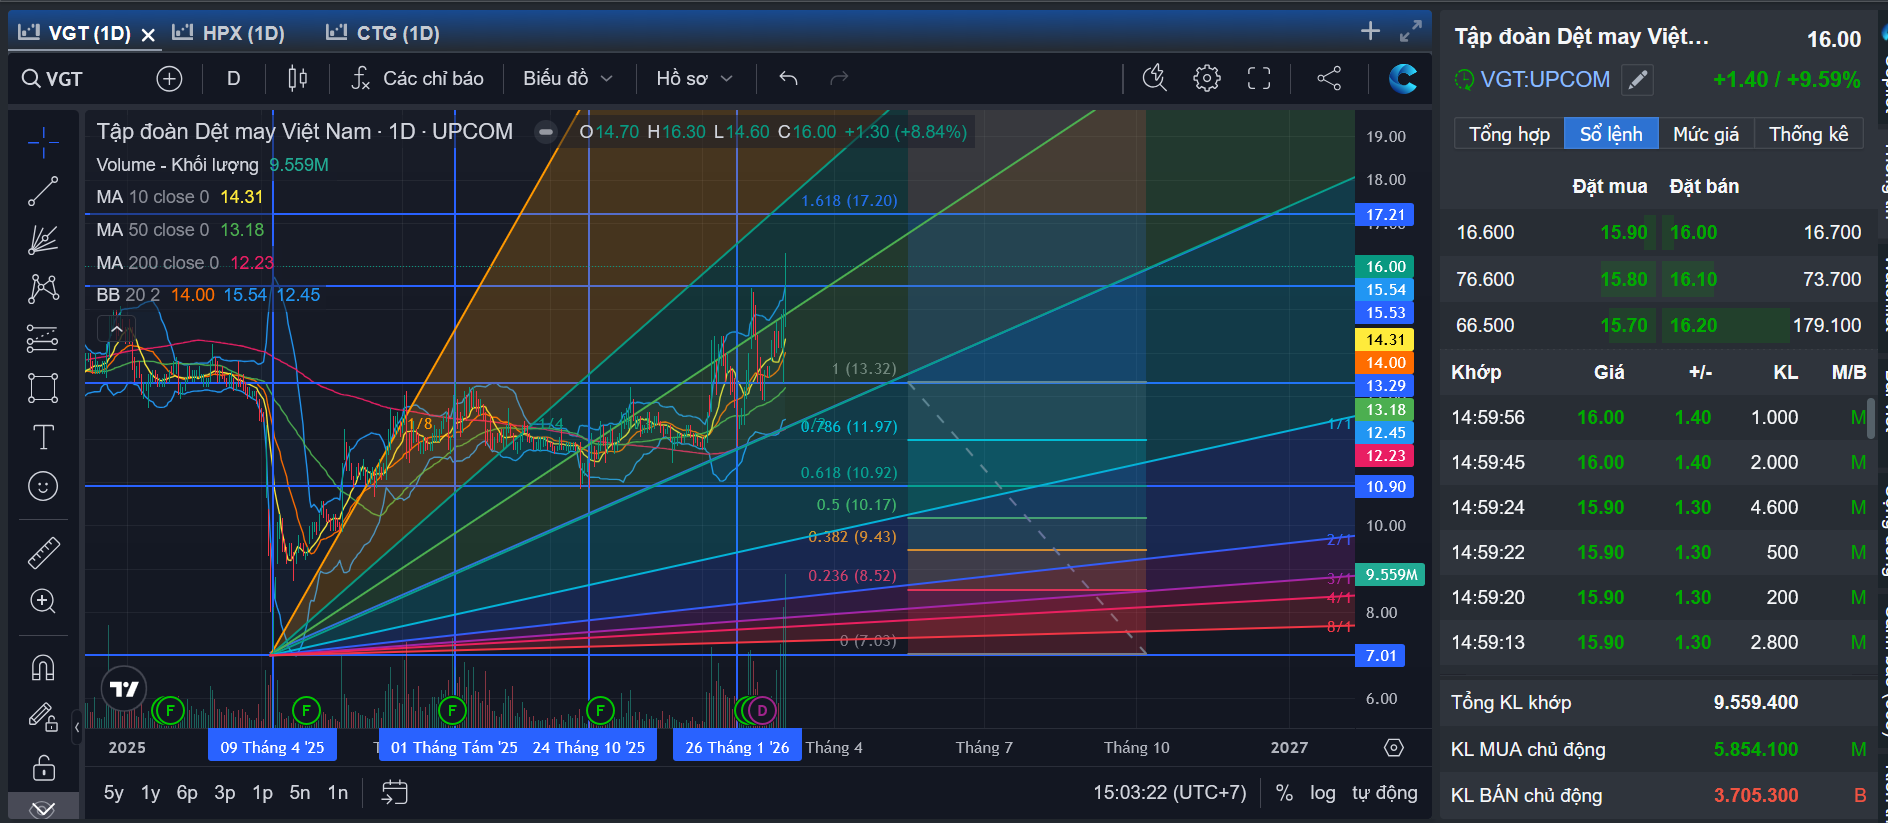Screen dimensions: 1888x823
Task: Set chart range to 1p
Action: (262, 793)
